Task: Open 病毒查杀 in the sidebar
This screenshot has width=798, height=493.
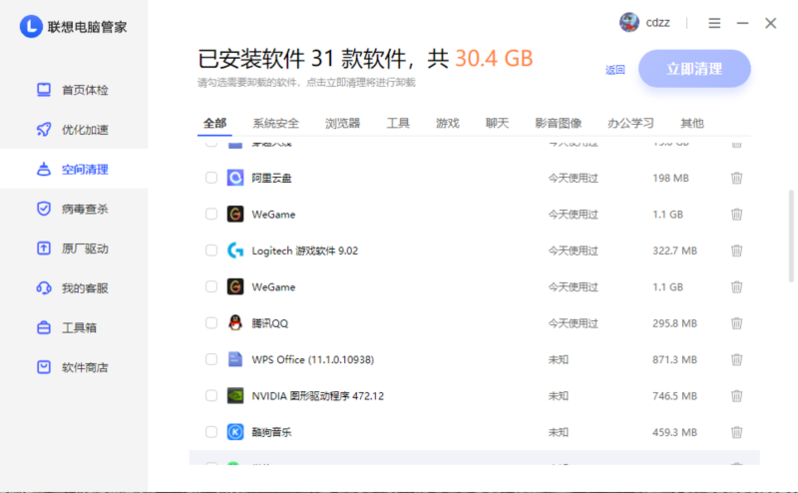Action: (x=84, y=209)
